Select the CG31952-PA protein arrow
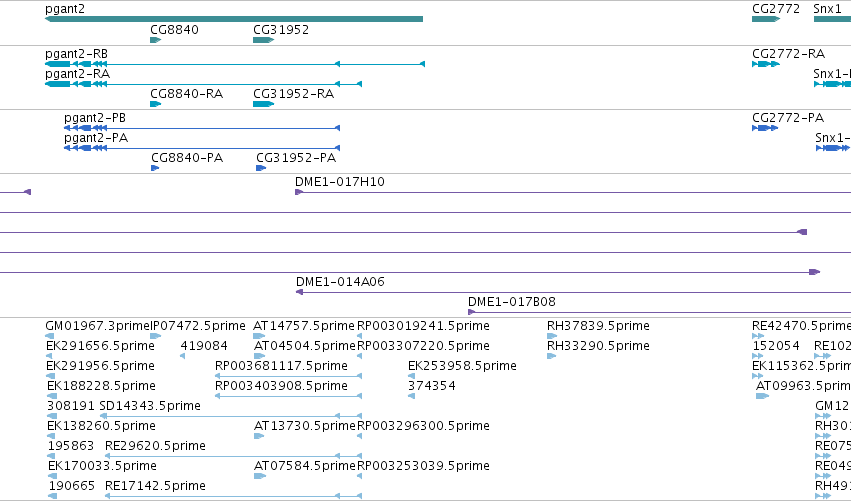Viewport: 851px width, 501px height. coord(261,168)
